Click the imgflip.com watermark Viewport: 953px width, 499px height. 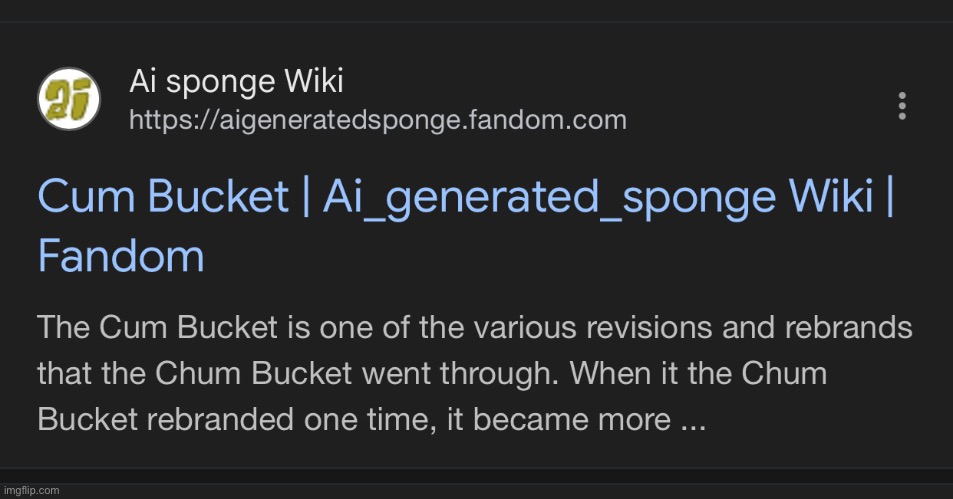[32, 490]
